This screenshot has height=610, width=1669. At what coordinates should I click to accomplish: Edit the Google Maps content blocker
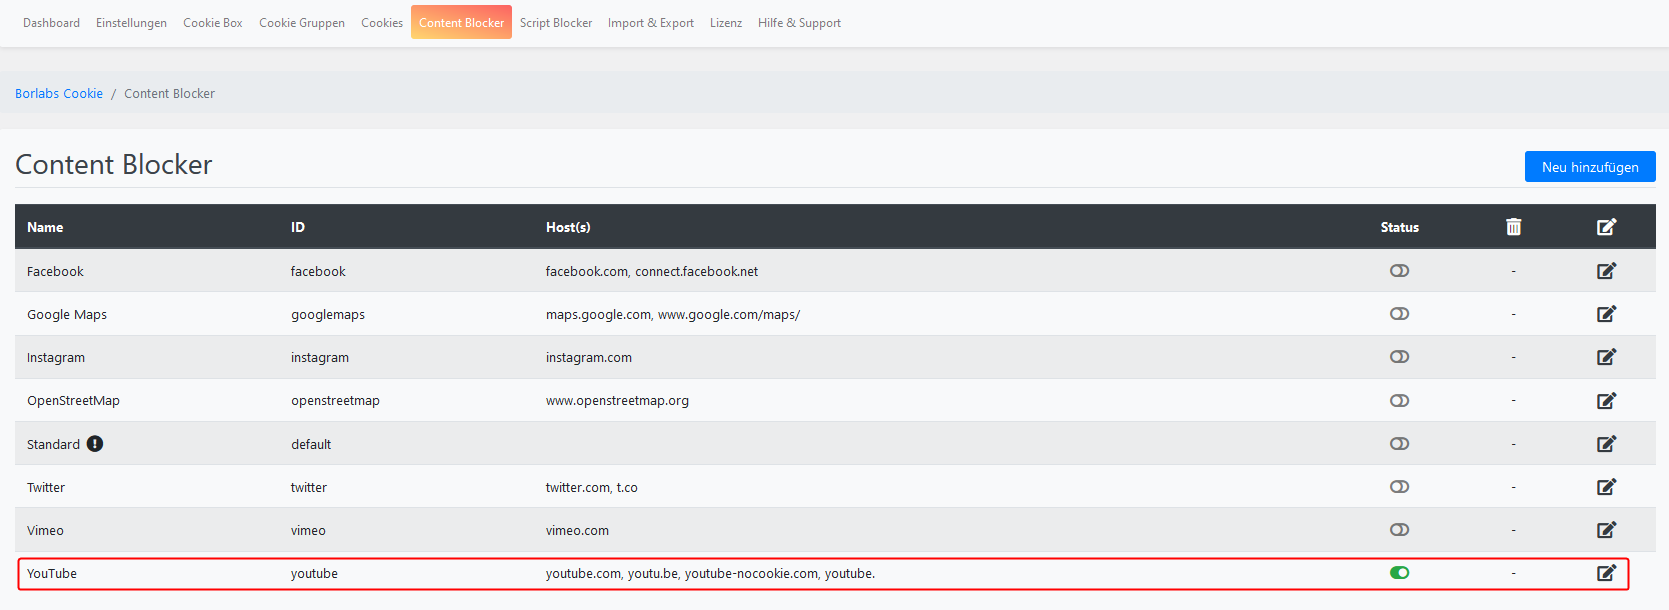tap(1606, 314)
